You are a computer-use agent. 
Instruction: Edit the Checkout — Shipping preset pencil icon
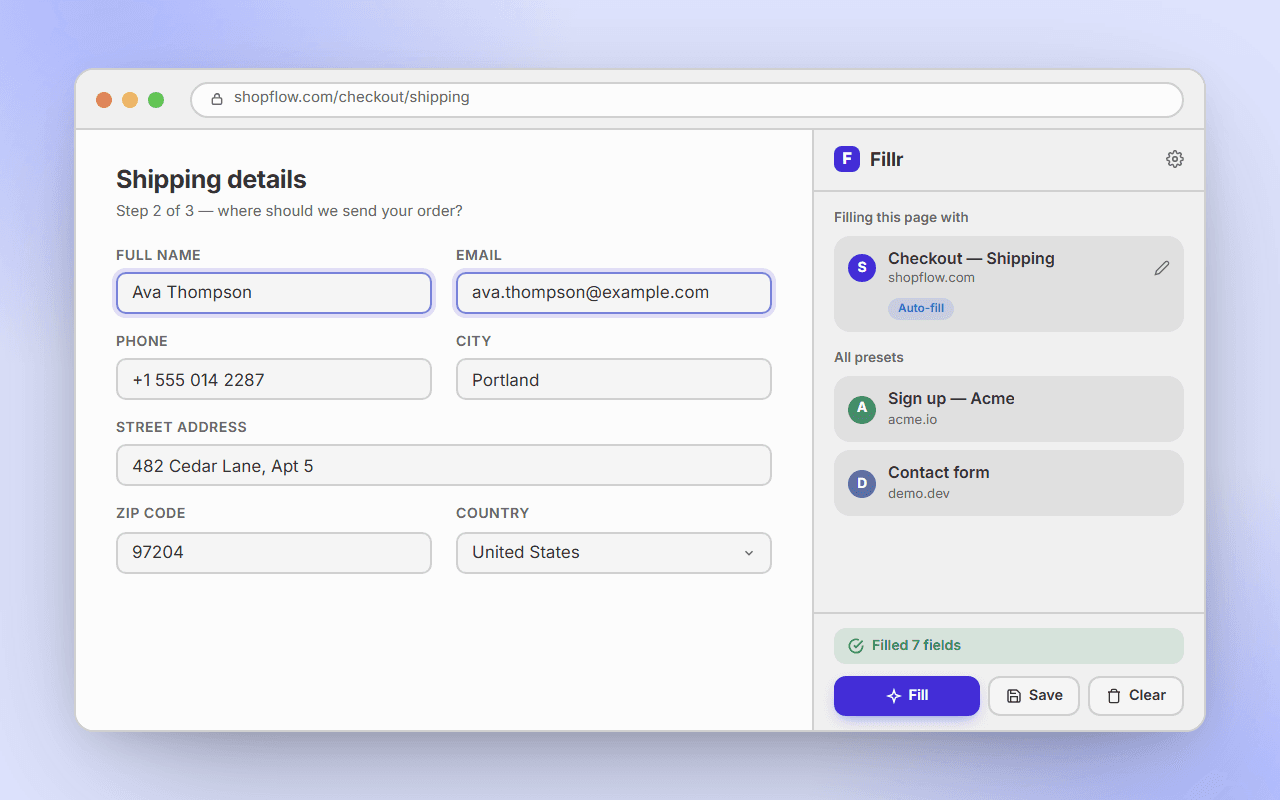click(x=1161, y=268)
